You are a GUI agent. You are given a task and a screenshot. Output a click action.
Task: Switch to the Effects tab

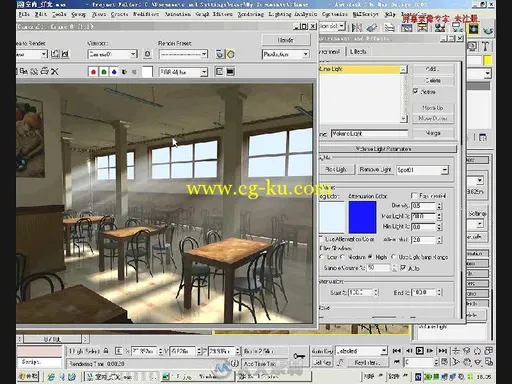[358, 52]
